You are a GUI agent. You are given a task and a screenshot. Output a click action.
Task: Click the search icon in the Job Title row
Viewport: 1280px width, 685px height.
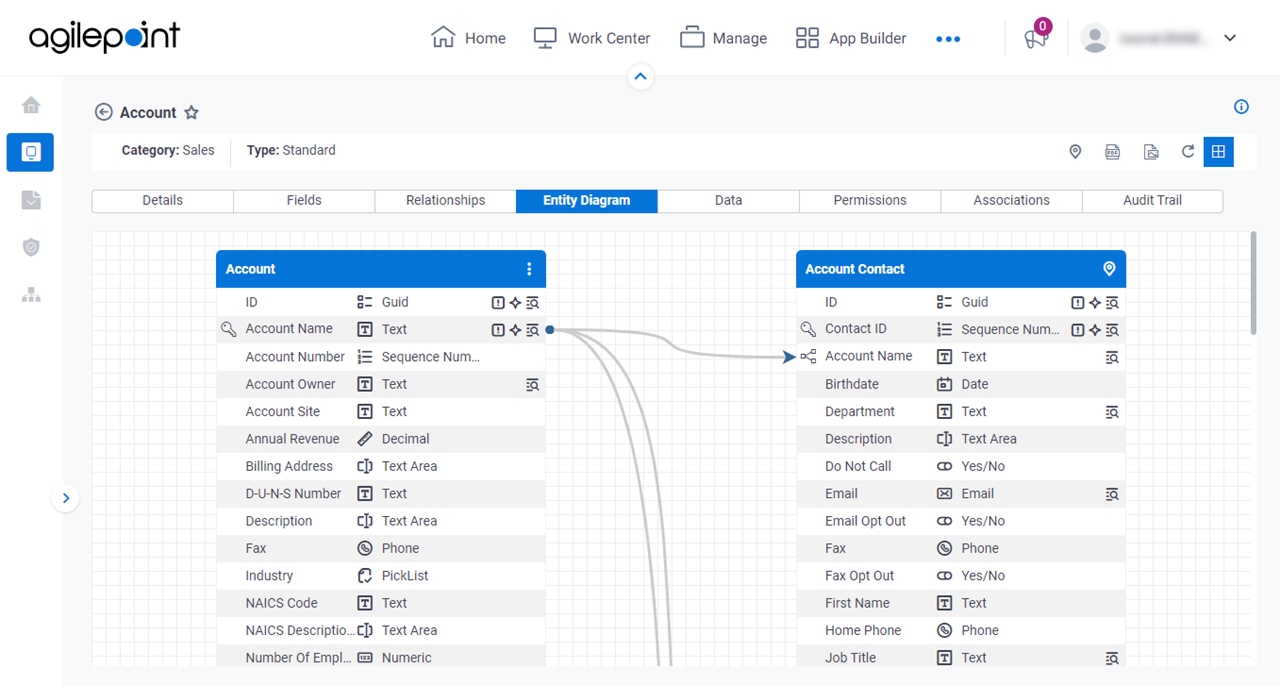[x=1111, y=658]
